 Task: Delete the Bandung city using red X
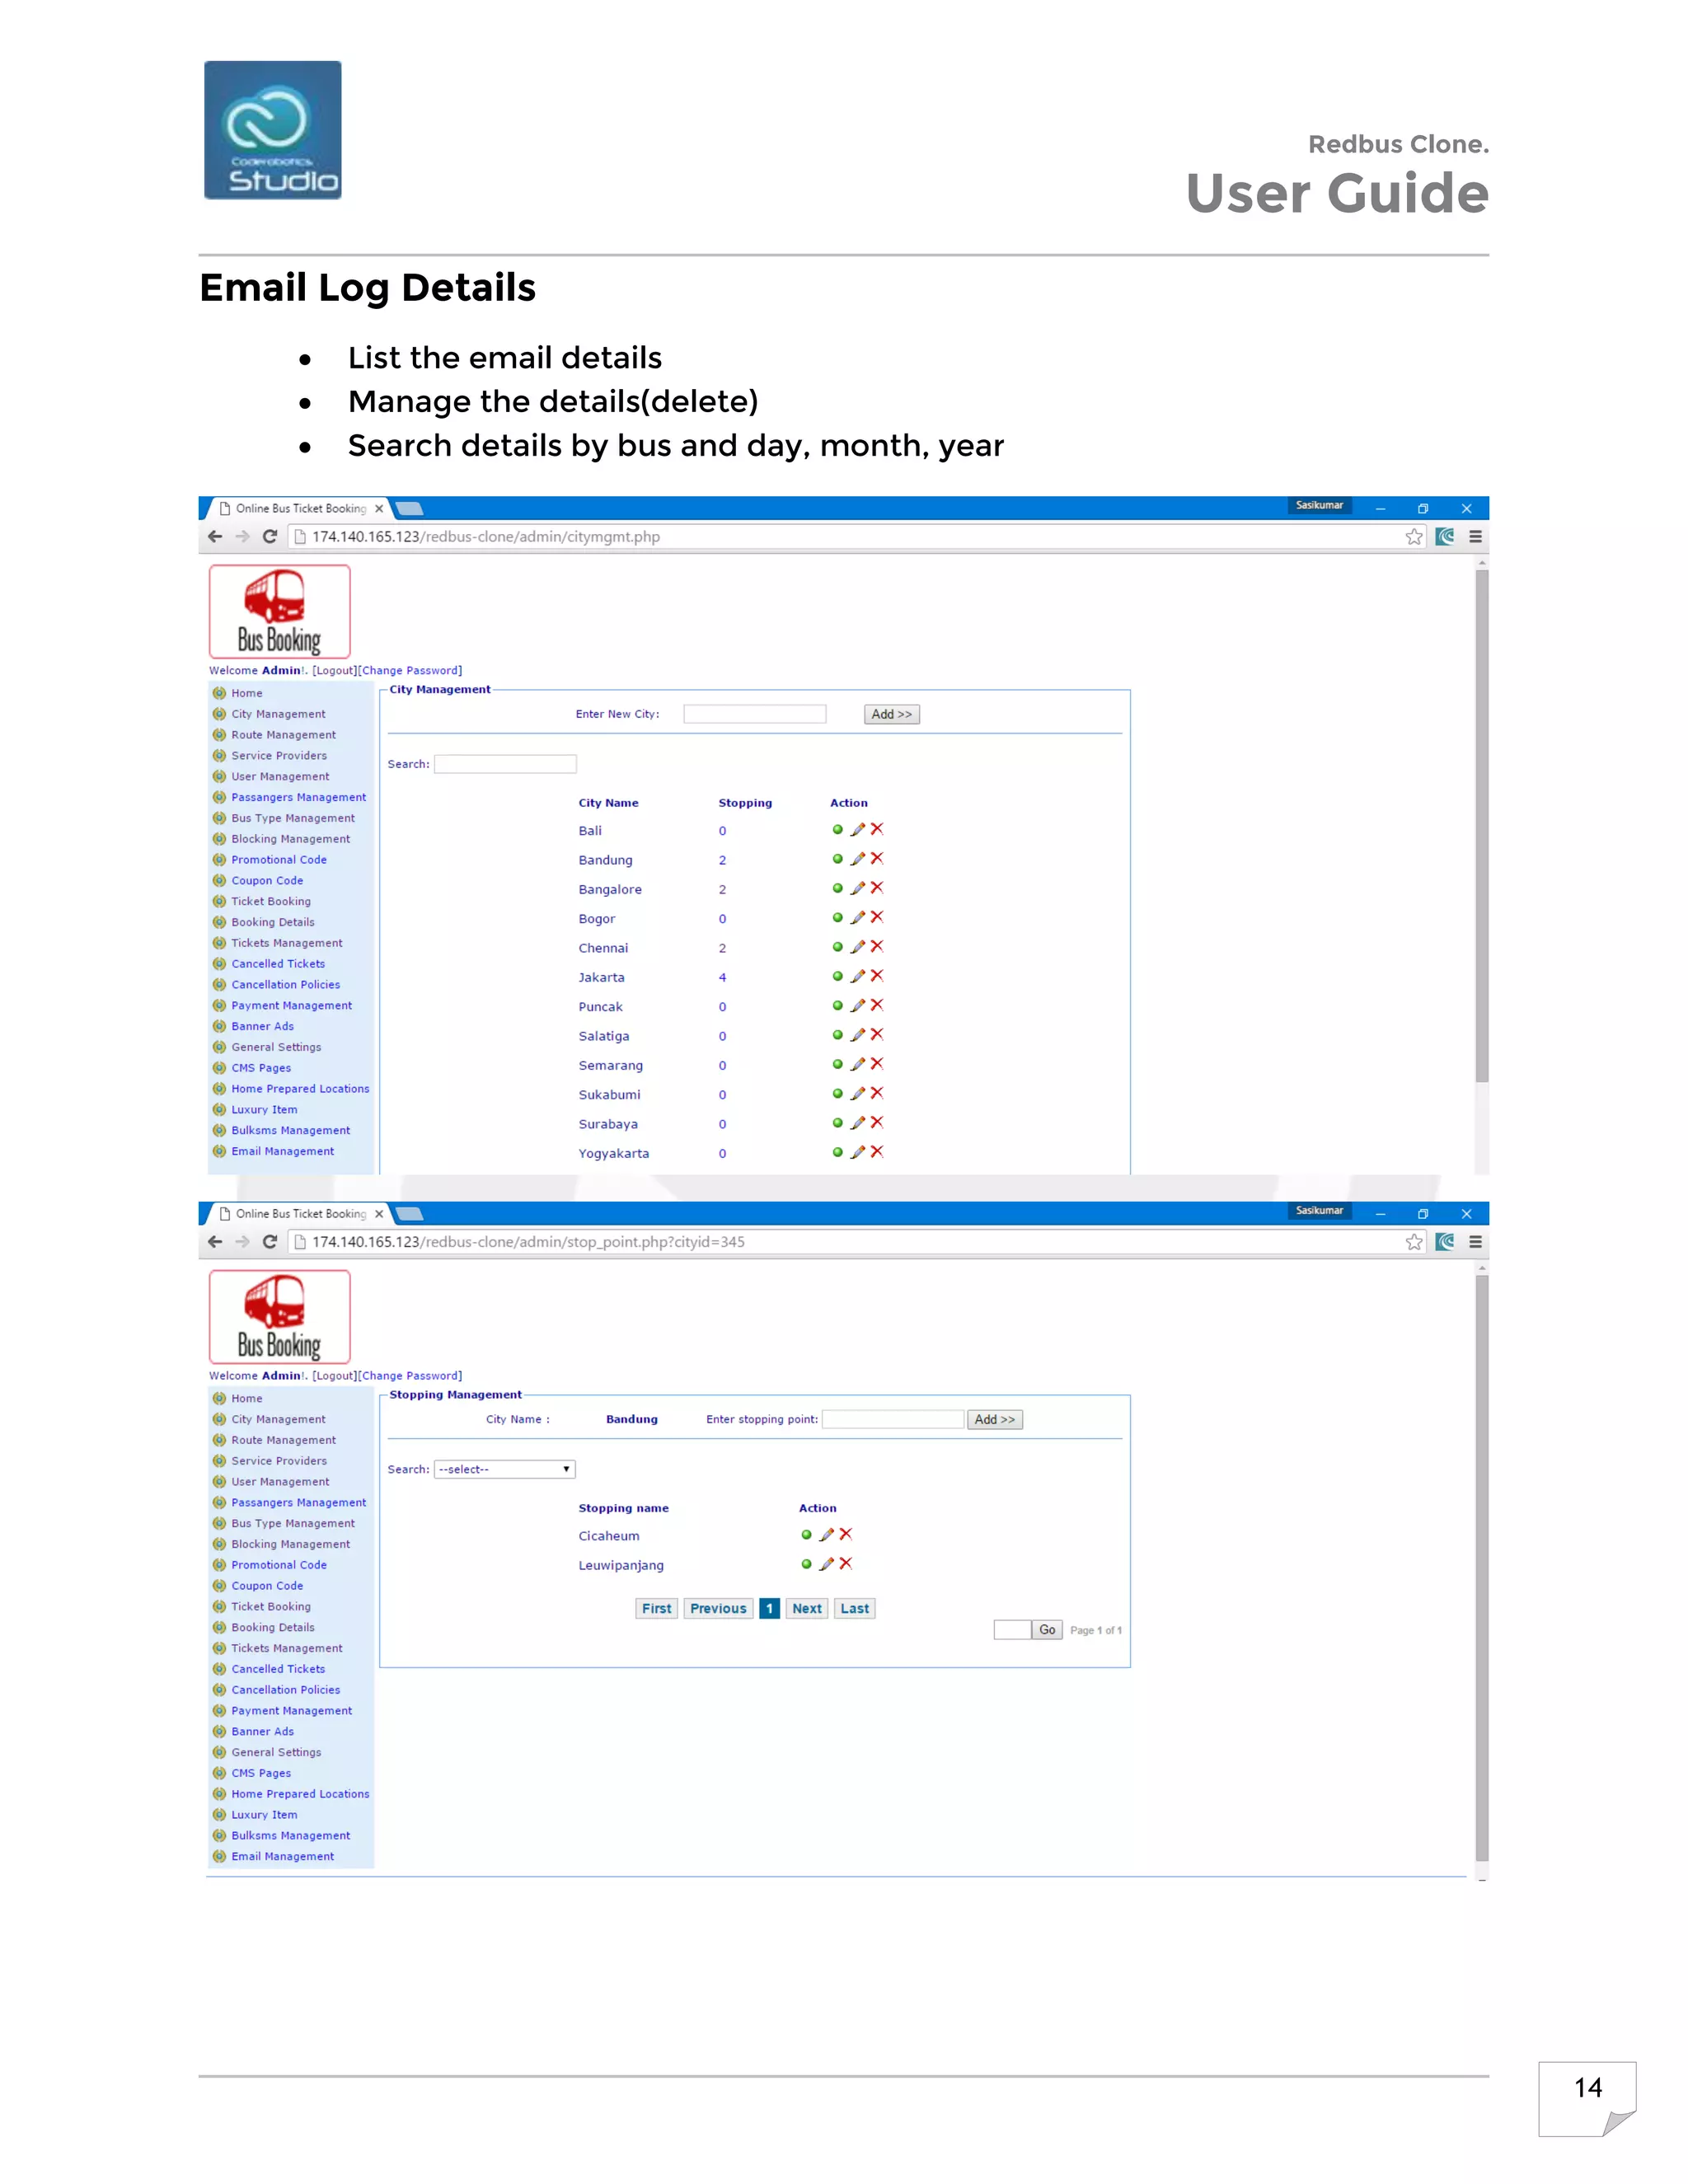pyautogui.click(x=877, y=859)
